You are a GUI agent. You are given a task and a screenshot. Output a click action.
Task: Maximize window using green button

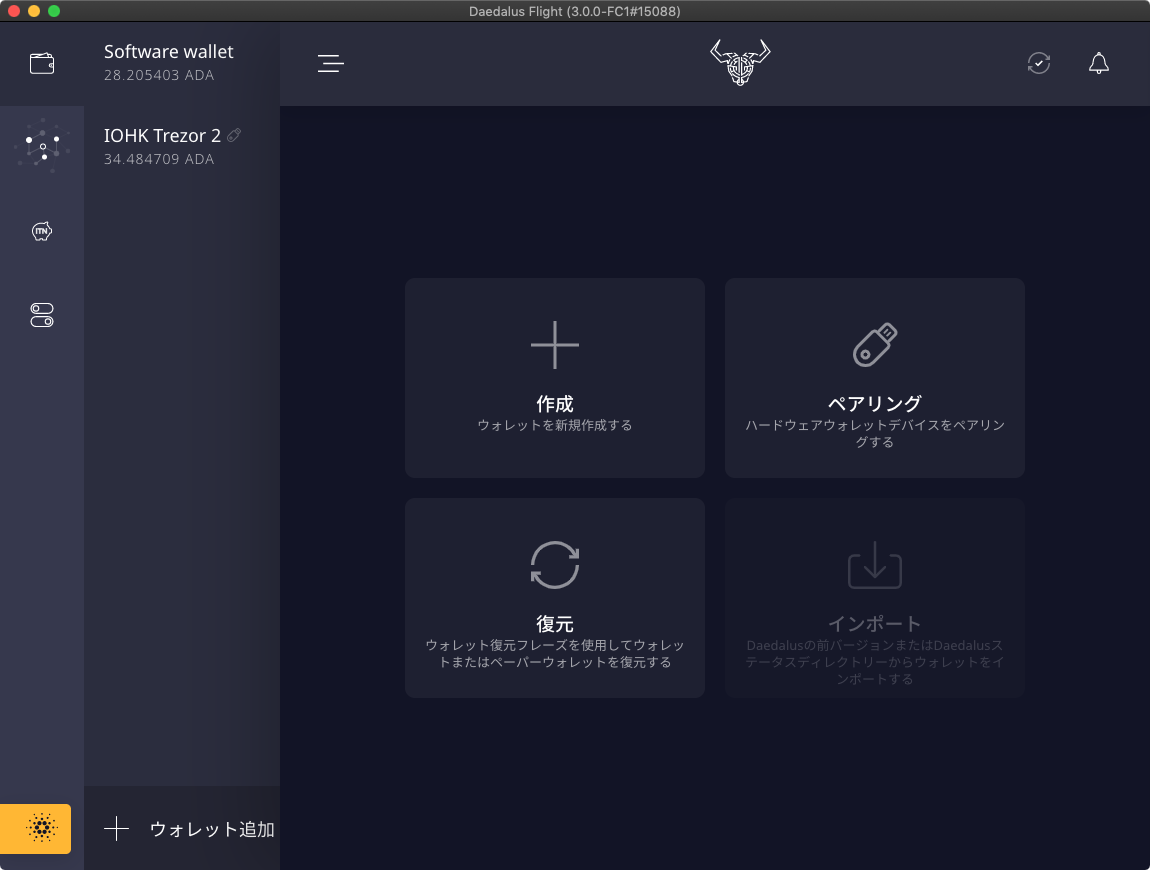(x=54, y=11)
